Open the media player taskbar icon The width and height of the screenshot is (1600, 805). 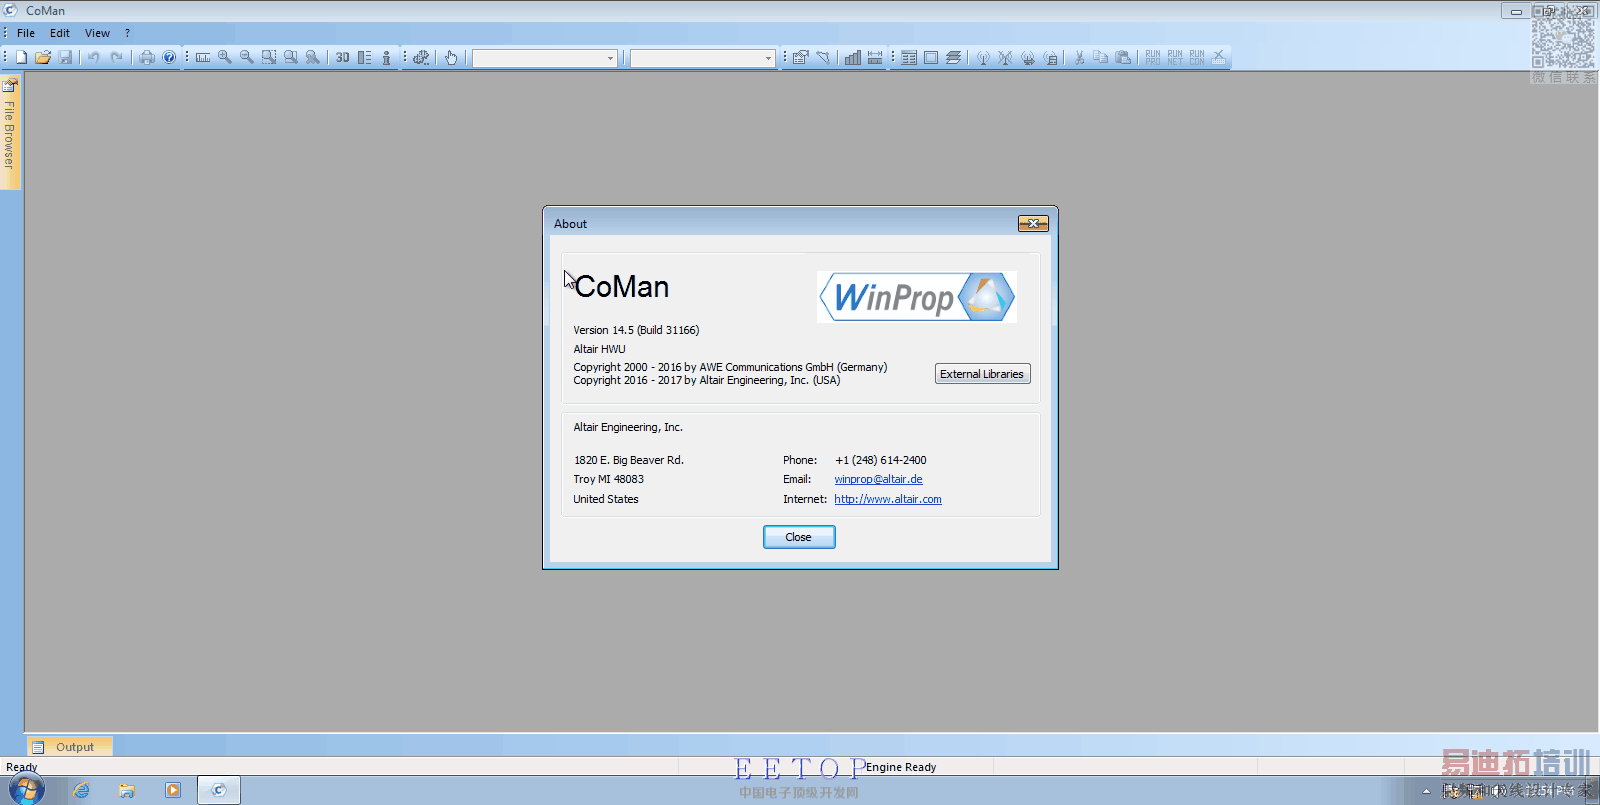coord(173,790)
